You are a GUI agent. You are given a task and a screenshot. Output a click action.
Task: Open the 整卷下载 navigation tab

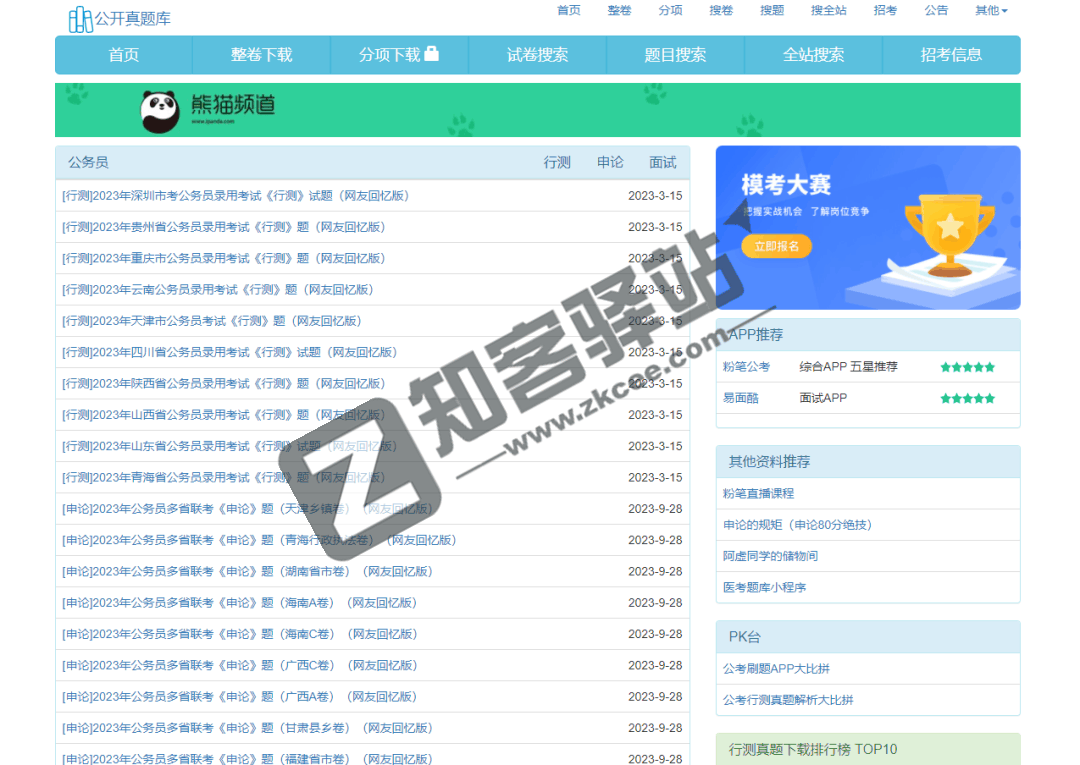(x=261, y=55)
